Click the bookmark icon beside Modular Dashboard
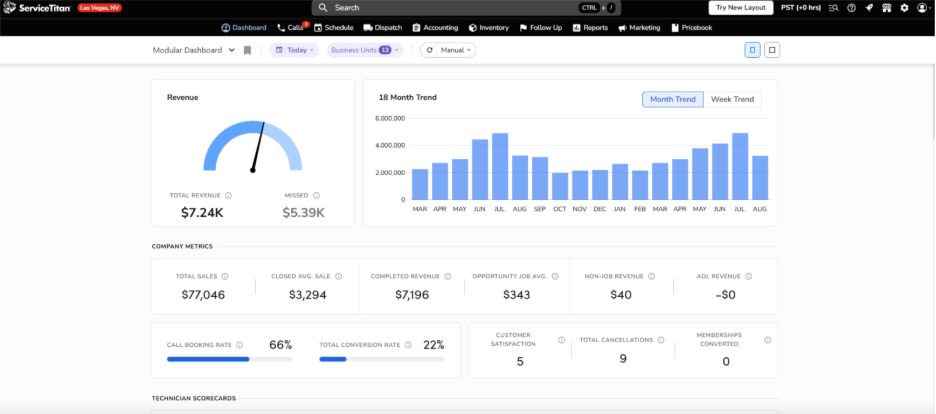Screen dimensions: 936x414 point(247,50)
